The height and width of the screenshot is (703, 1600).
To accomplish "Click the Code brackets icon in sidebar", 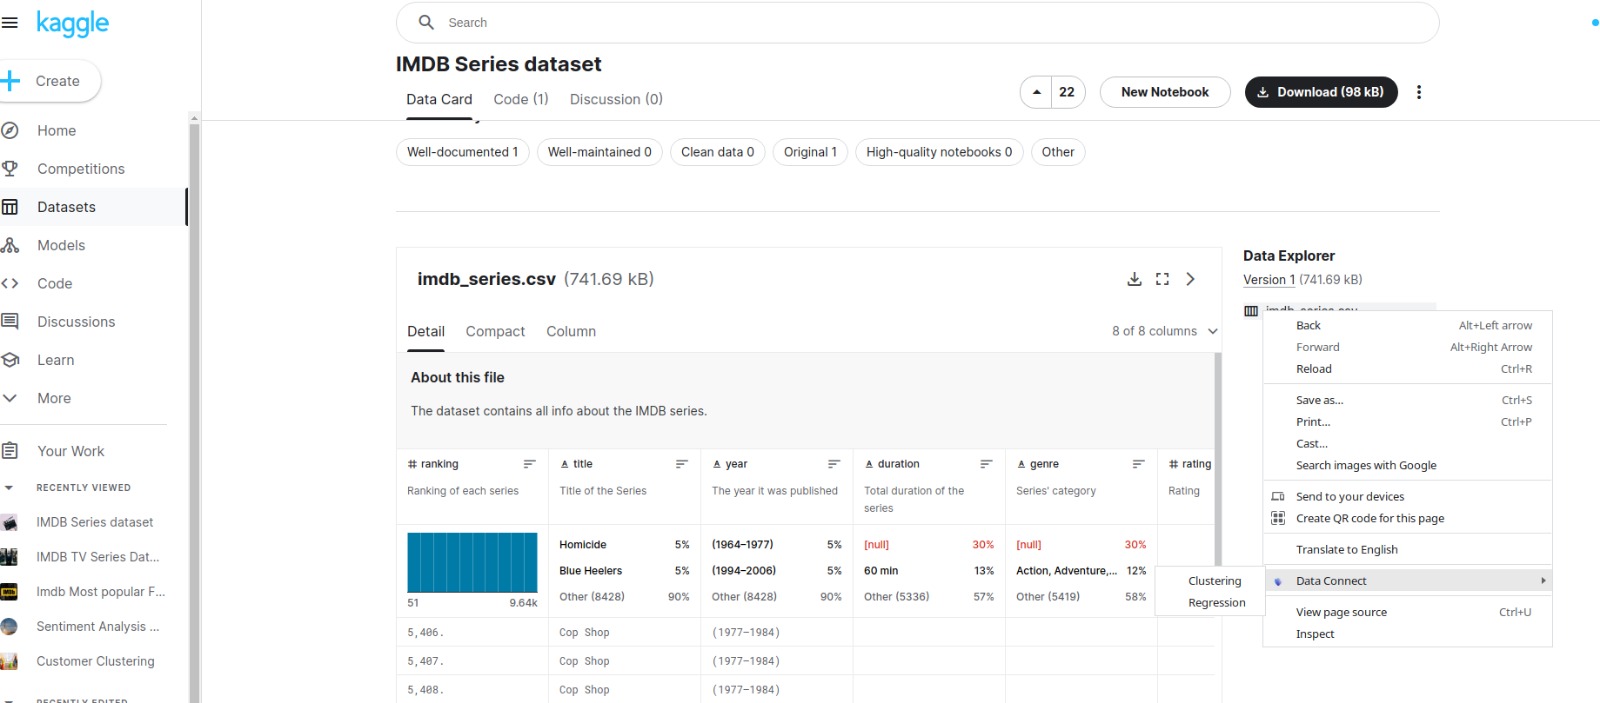I will (x=10, y=284).
